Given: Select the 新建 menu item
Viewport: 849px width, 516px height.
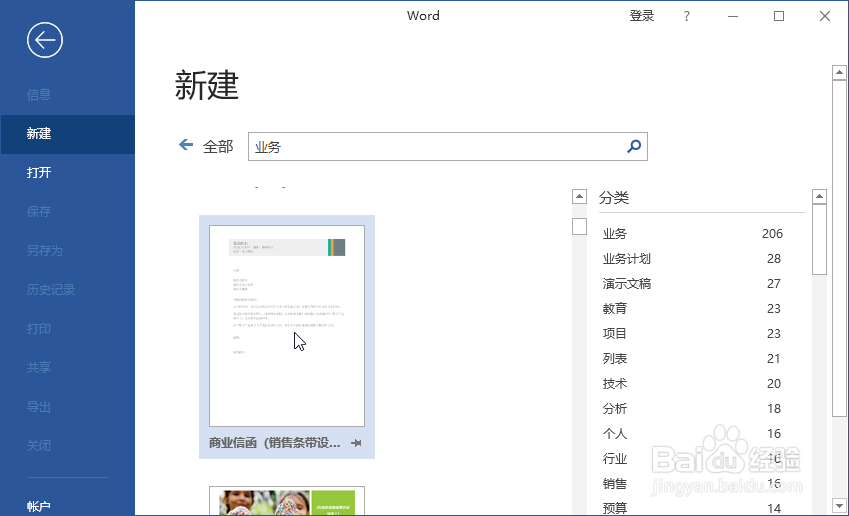Looking at the screenshot, I should coord(68,134).
